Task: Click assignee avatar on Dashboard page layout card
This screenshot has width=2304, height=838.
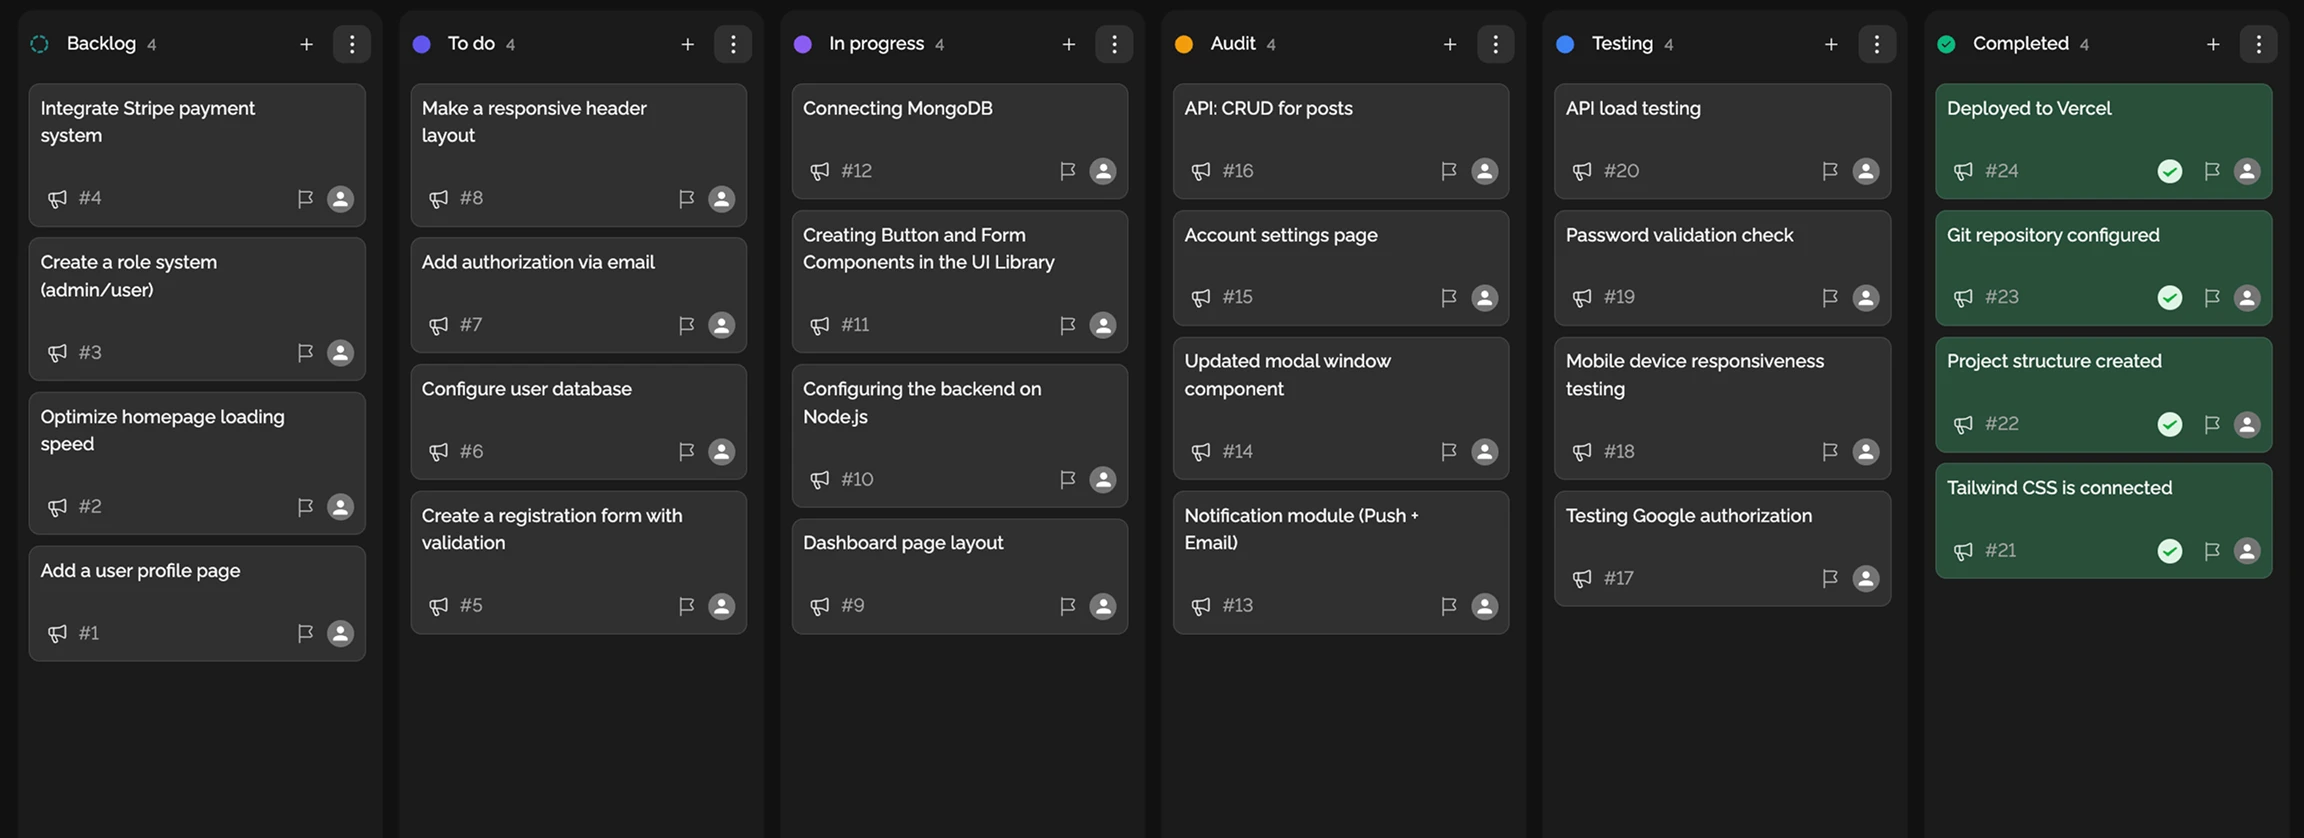Action: (x=1102, y=606)
